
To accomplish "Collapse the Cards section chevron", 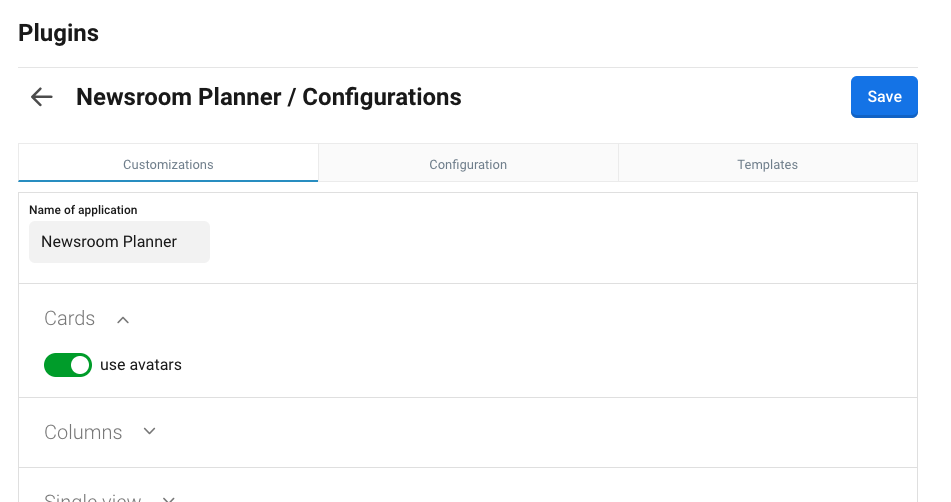I will tap(123, 320).
